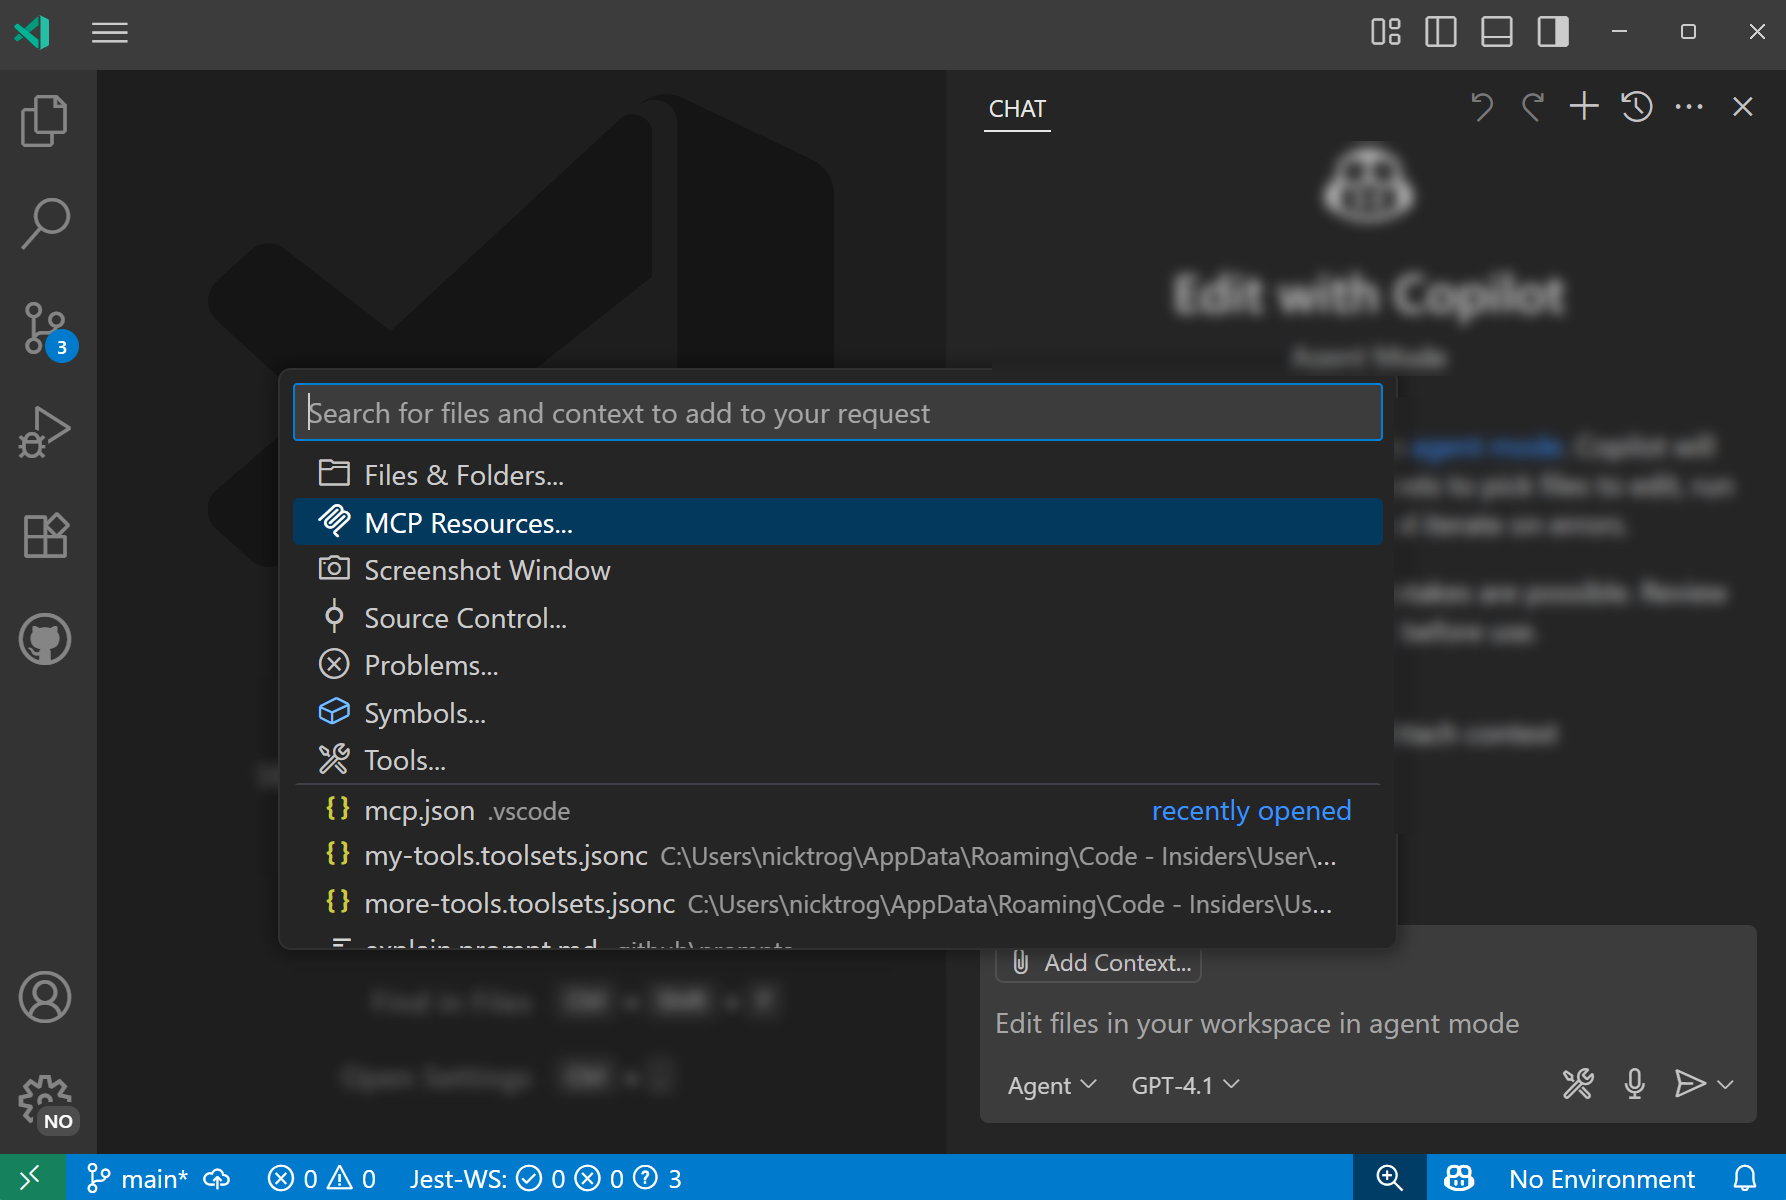Screen dimensions: 1786x1200
Task: Open the Extensions view
Action: [x=45, y=536]
